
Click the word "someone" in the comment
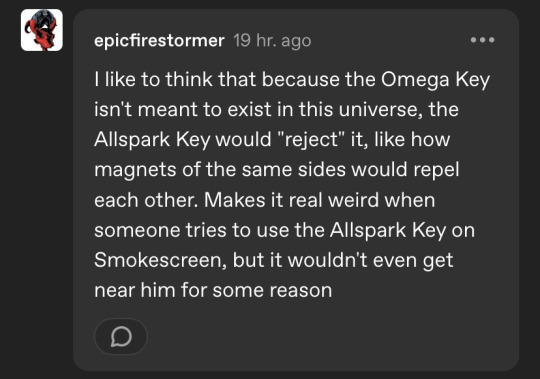pos(137,230)
